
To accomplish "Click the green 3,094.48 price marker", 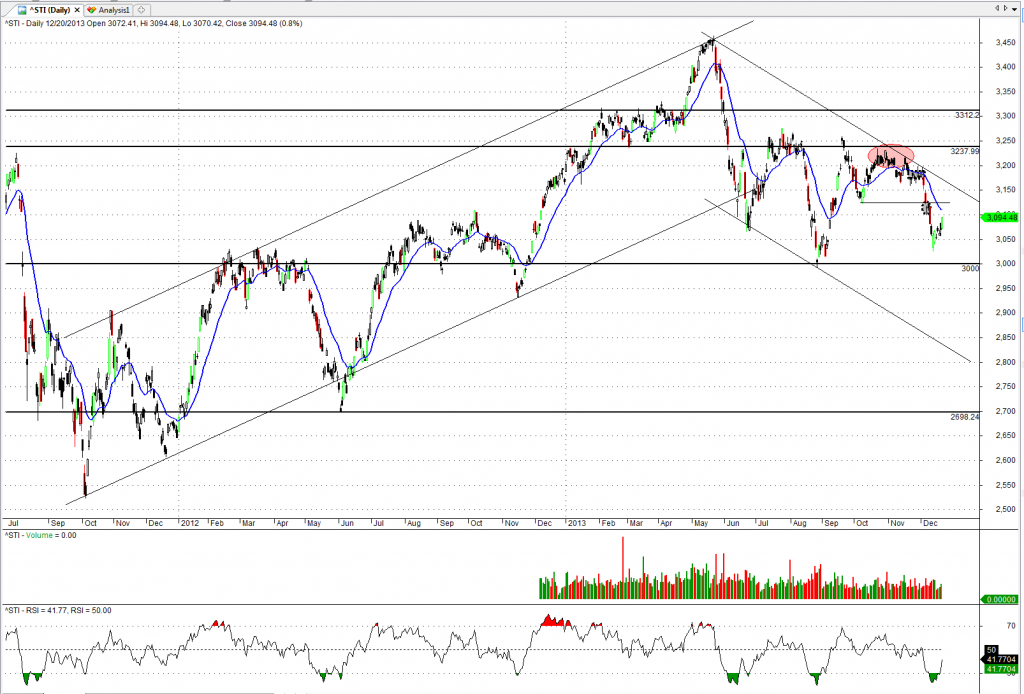I will click(x=999, y=217).
